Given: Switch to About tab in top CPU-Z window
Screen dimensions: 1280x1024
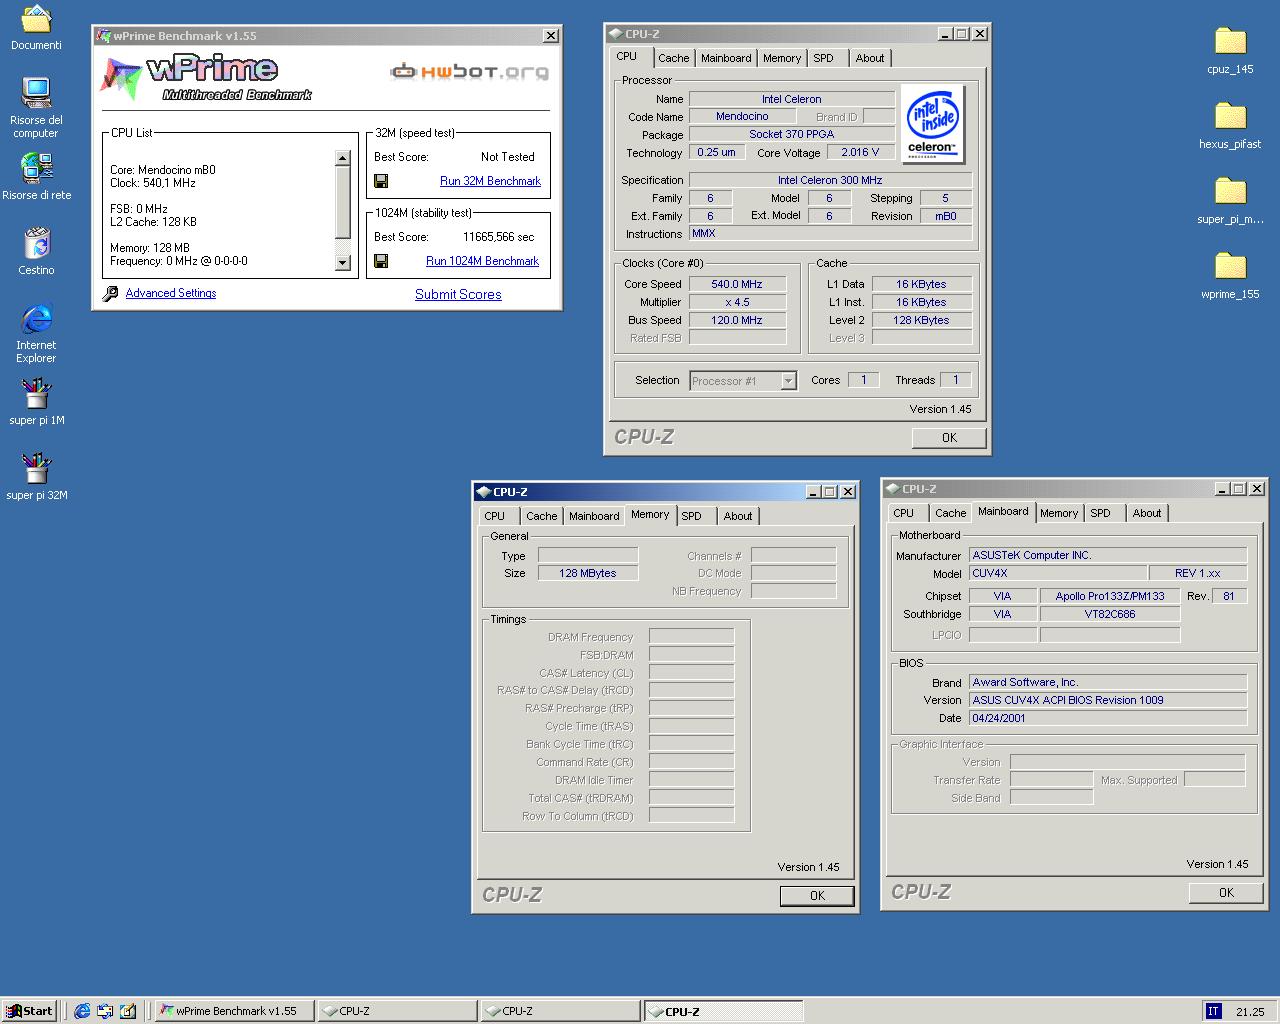Looking at the screenshot, I should coord(870,58).
